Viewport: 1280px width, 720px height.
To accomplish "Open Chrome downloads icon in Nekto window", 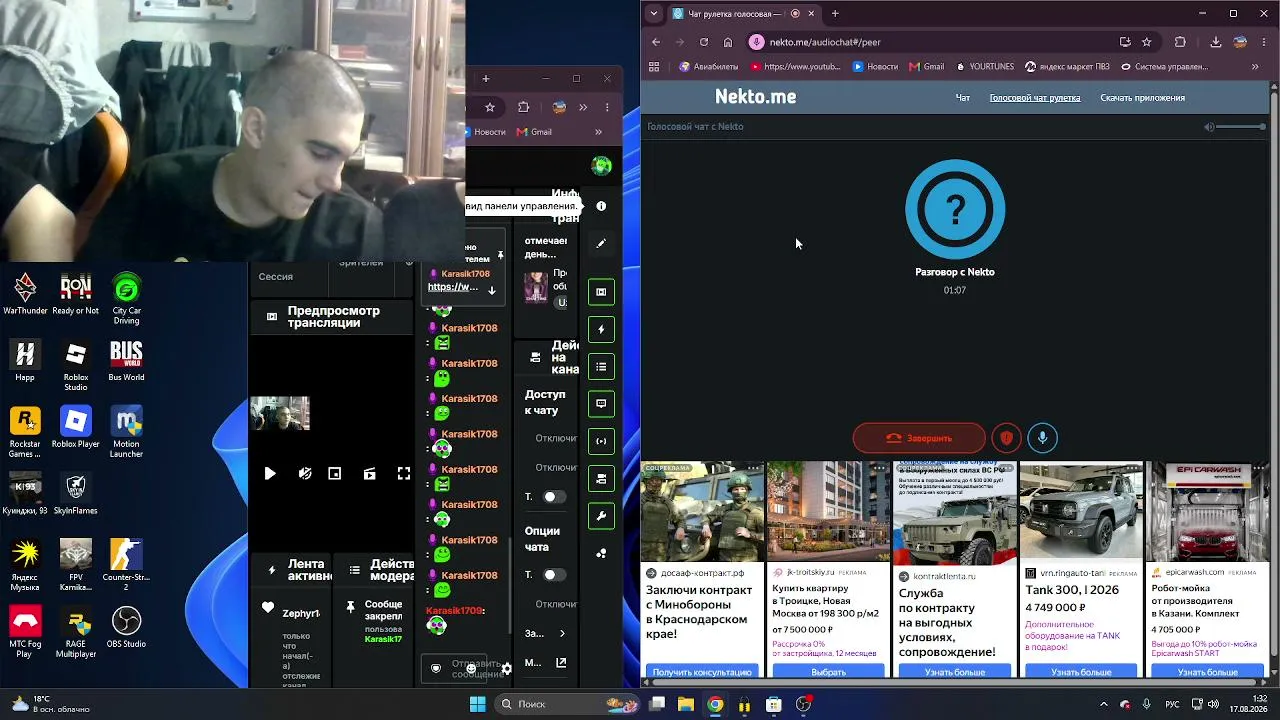I will [1216, 42].
